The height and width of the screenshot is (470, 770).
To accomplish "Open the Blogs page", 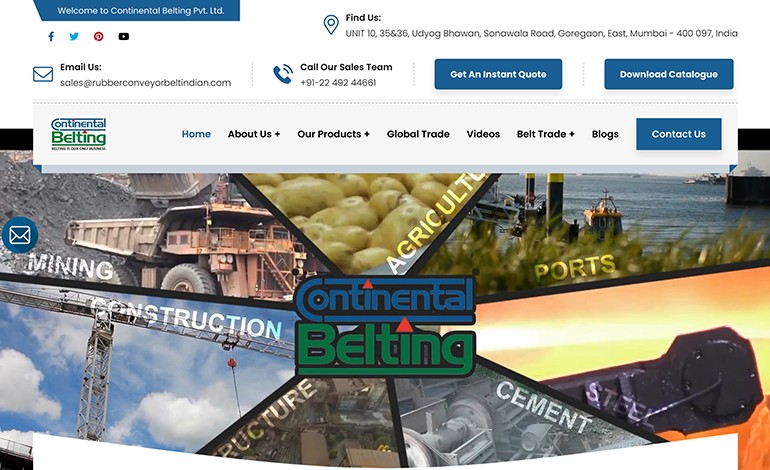I will click(605, 134).
